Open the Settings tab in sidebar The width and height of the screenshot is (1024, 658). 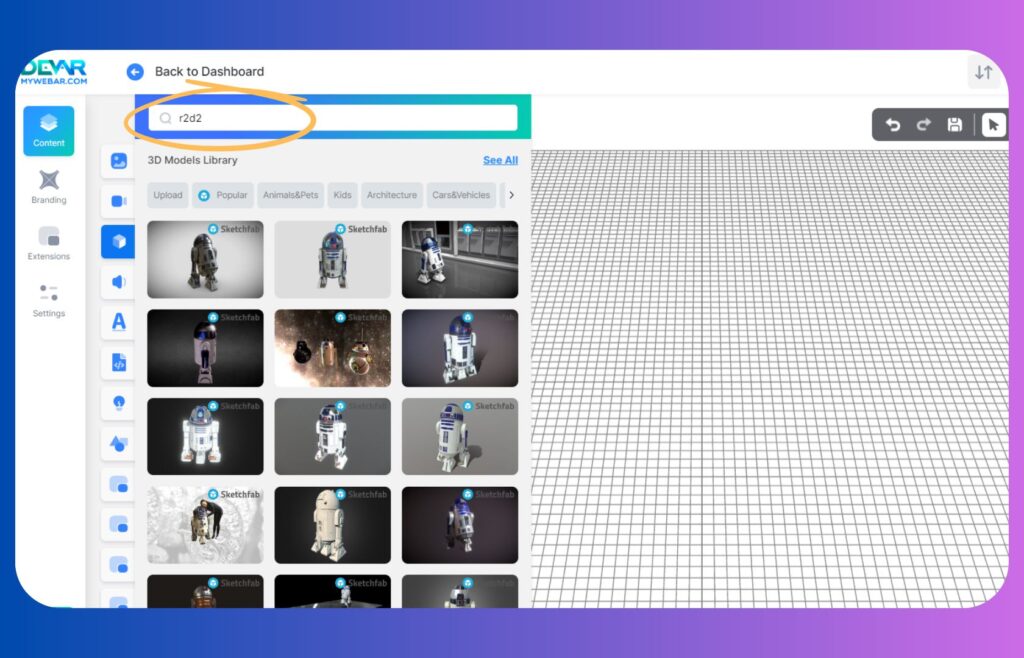tap(48, 300)
